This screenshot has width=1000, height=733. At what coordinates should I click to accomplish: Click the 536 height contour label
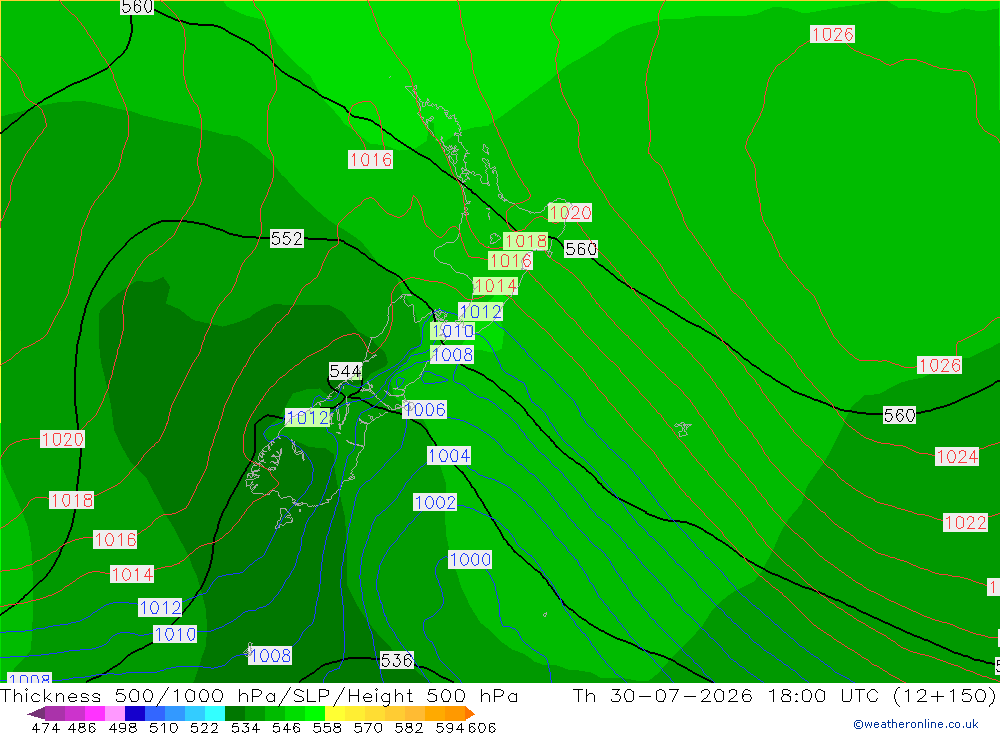397,660
